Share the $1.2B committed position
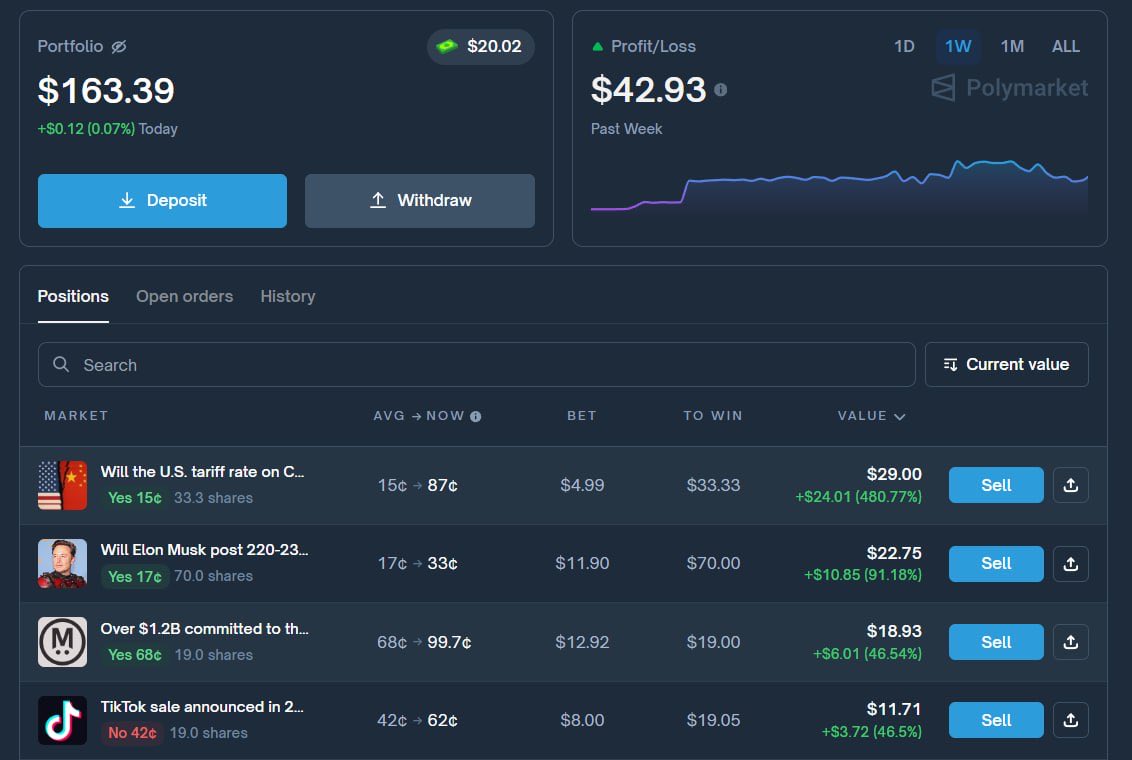The image size is (1132, 760). [1071, 642]
